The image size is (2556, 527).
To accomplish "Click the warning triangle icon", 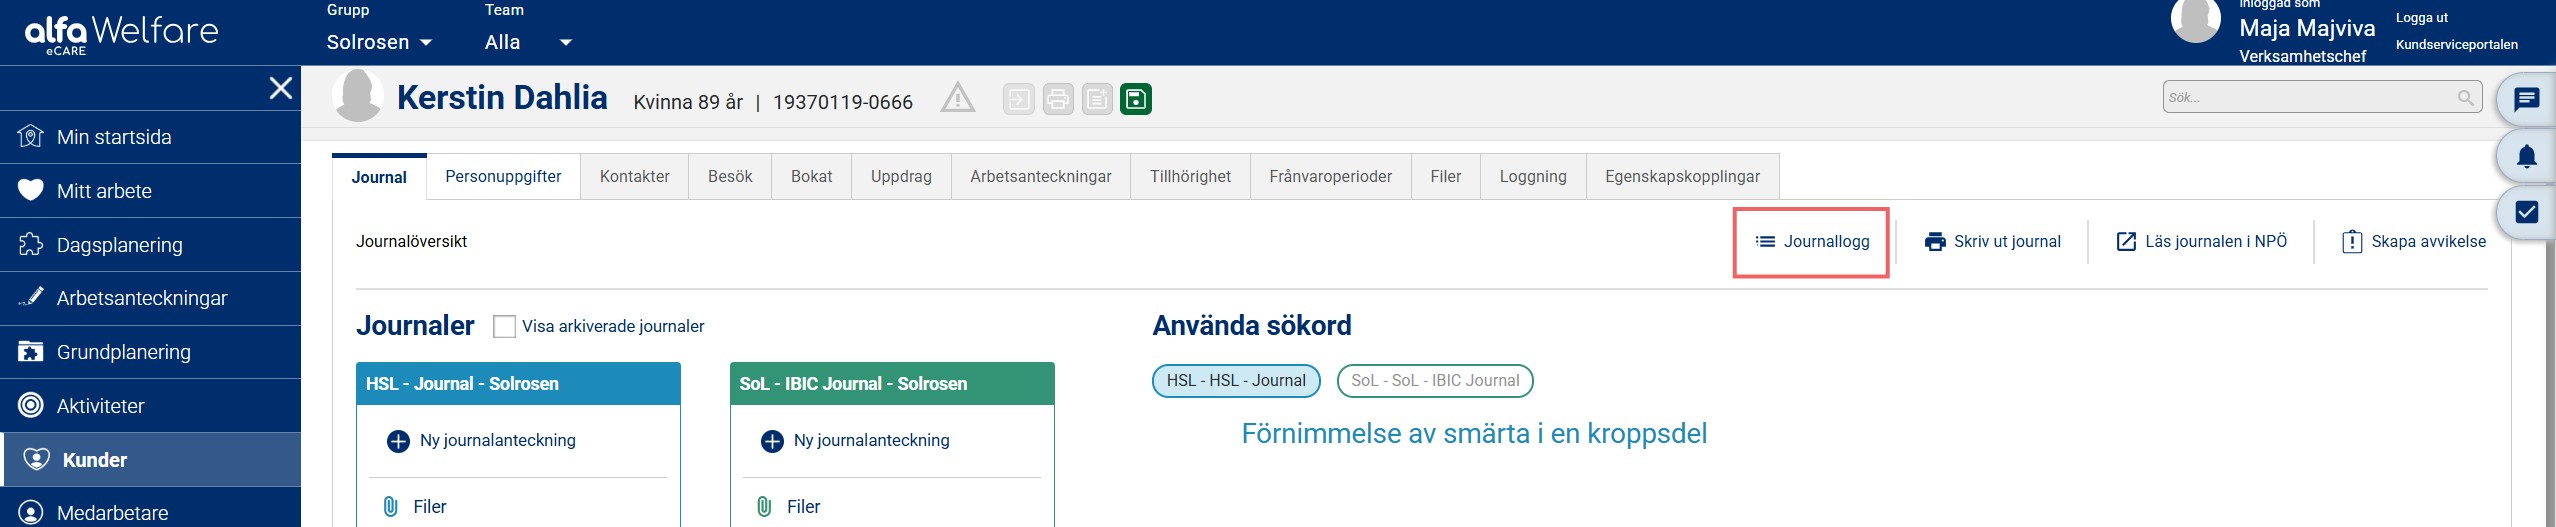I will tap(957, 98).
